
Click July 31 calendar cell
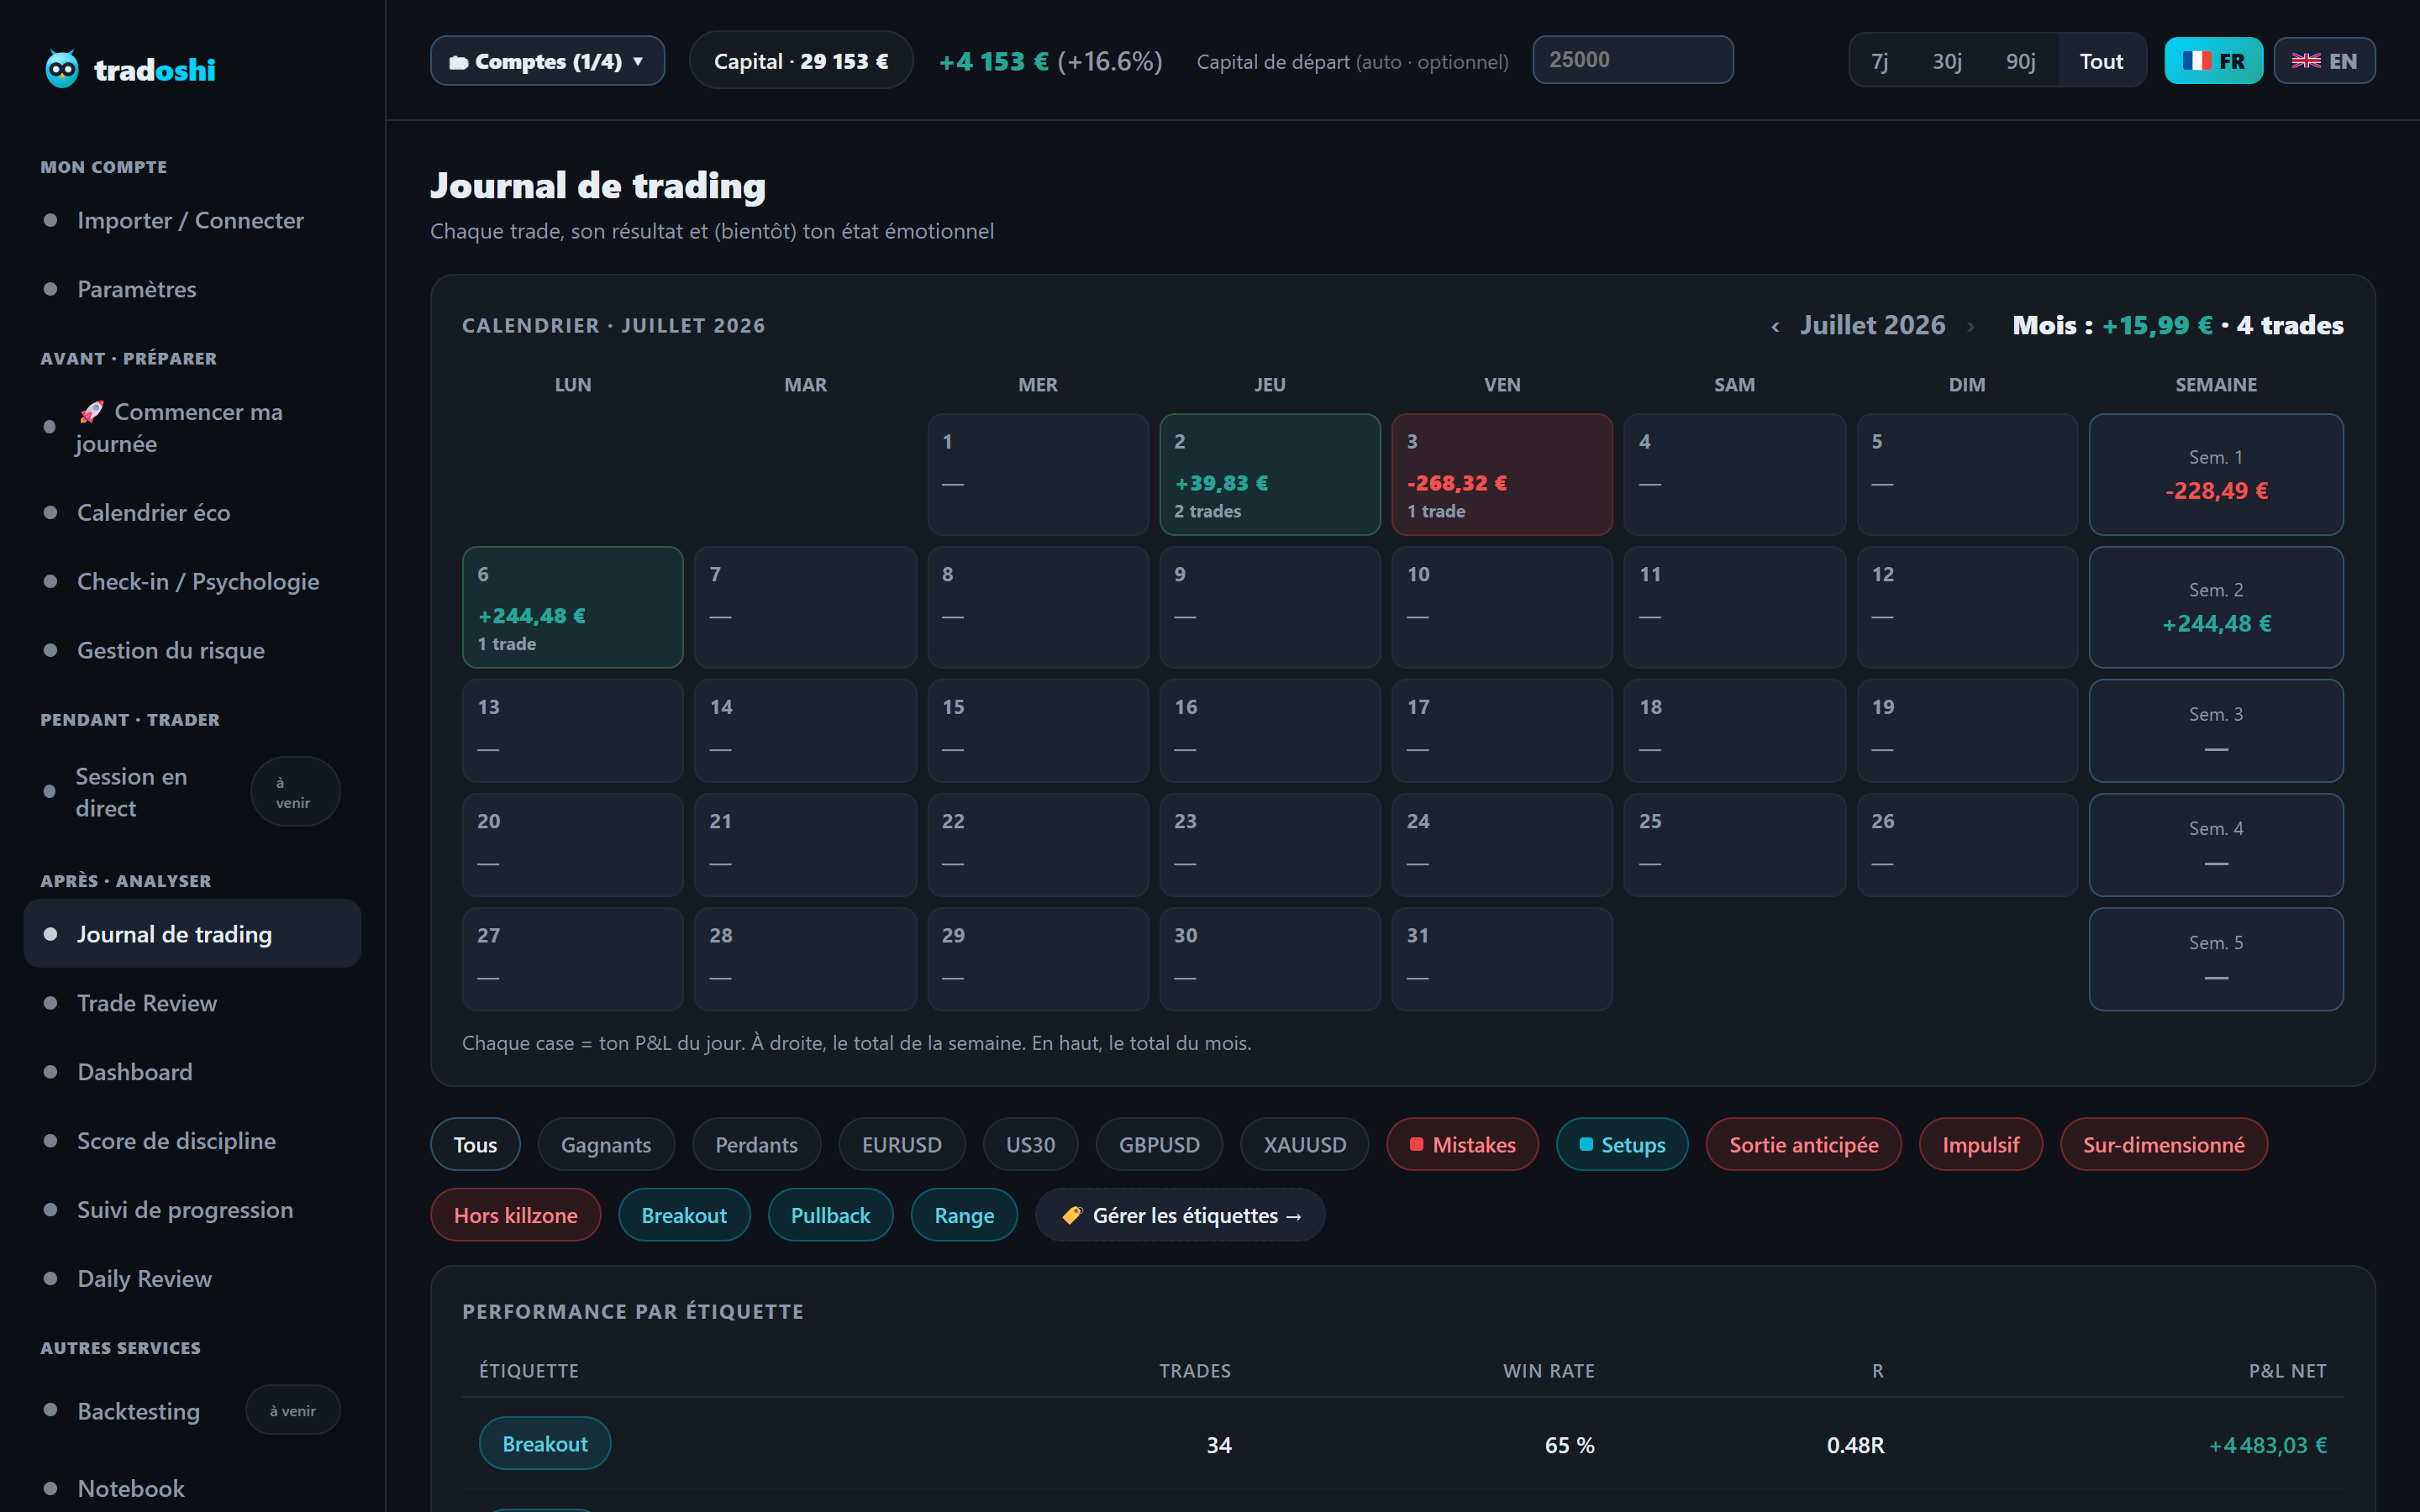click(1501, 958)
